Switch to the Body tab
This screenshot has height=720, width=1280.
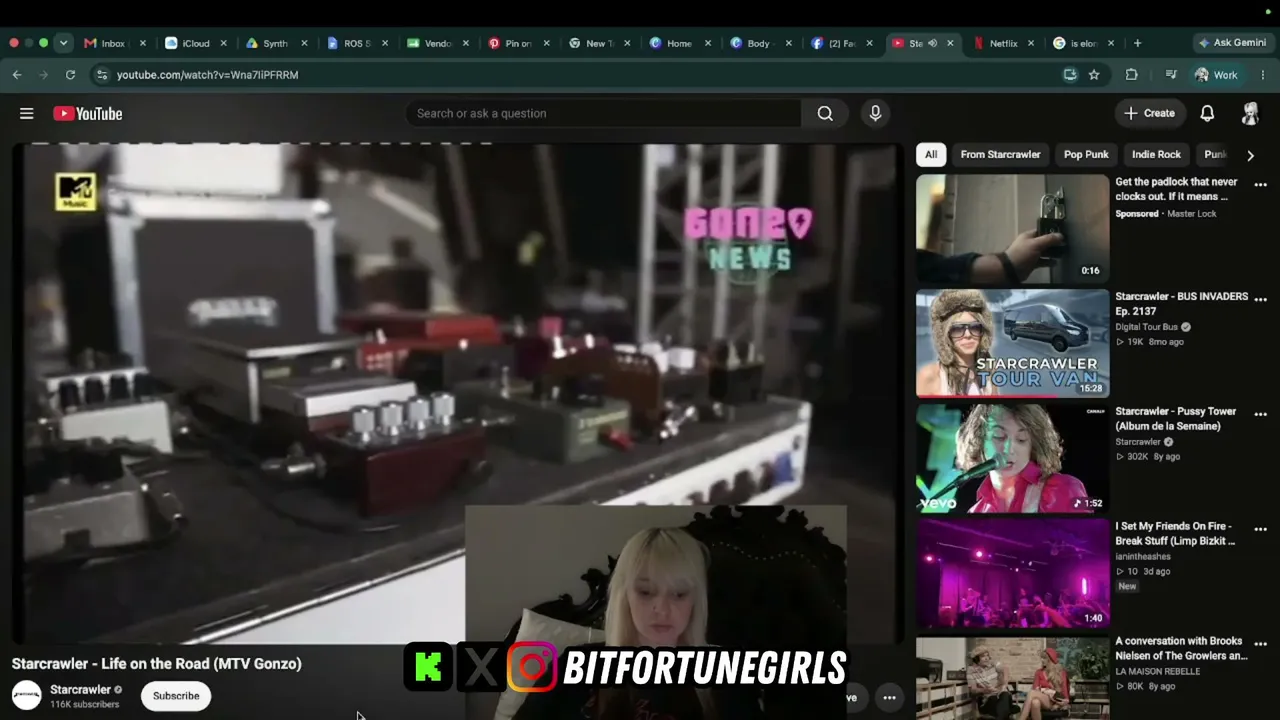point(760,43)
